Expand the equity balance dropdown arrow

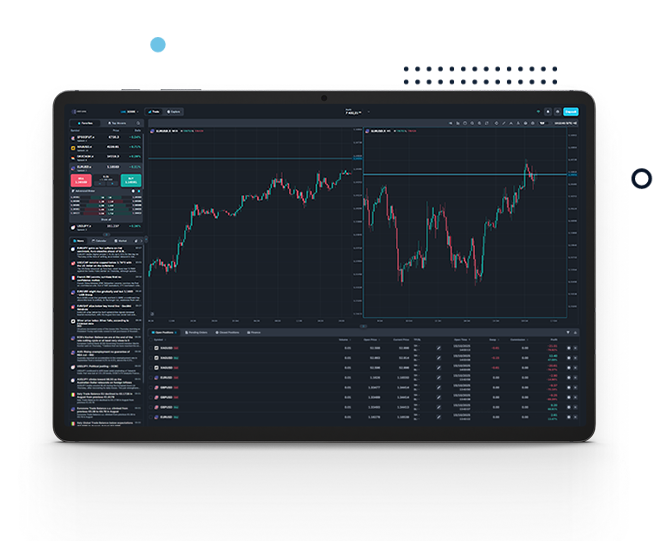(367, 111)
